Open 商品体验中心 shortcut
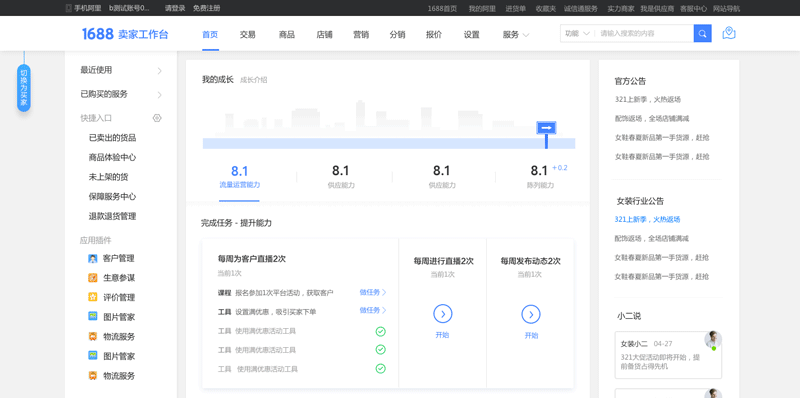 click(112, 157)
